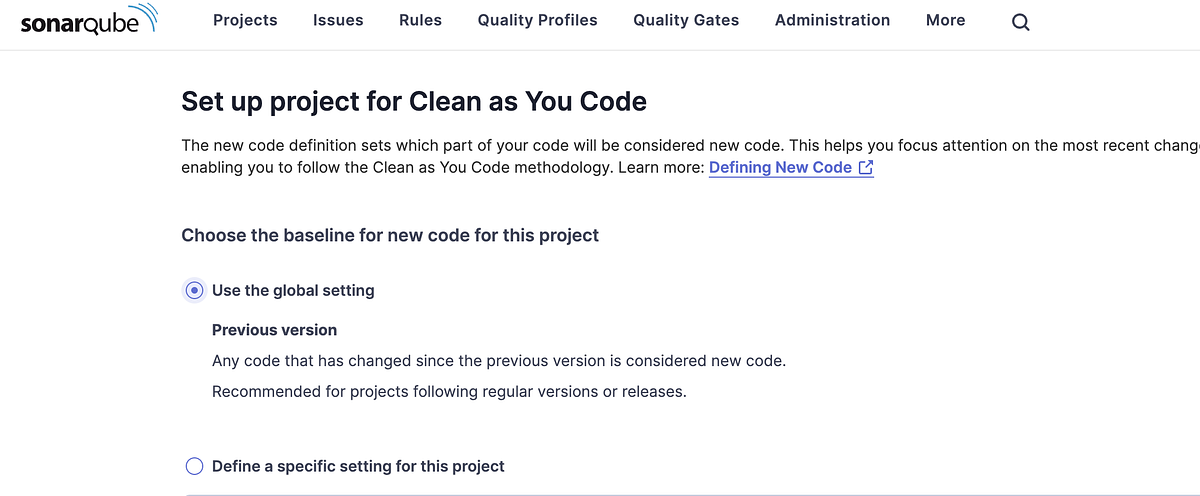This screenshot has height=496, width=1200.
Task: Open the Administration menu item
Action: point(832,20)
